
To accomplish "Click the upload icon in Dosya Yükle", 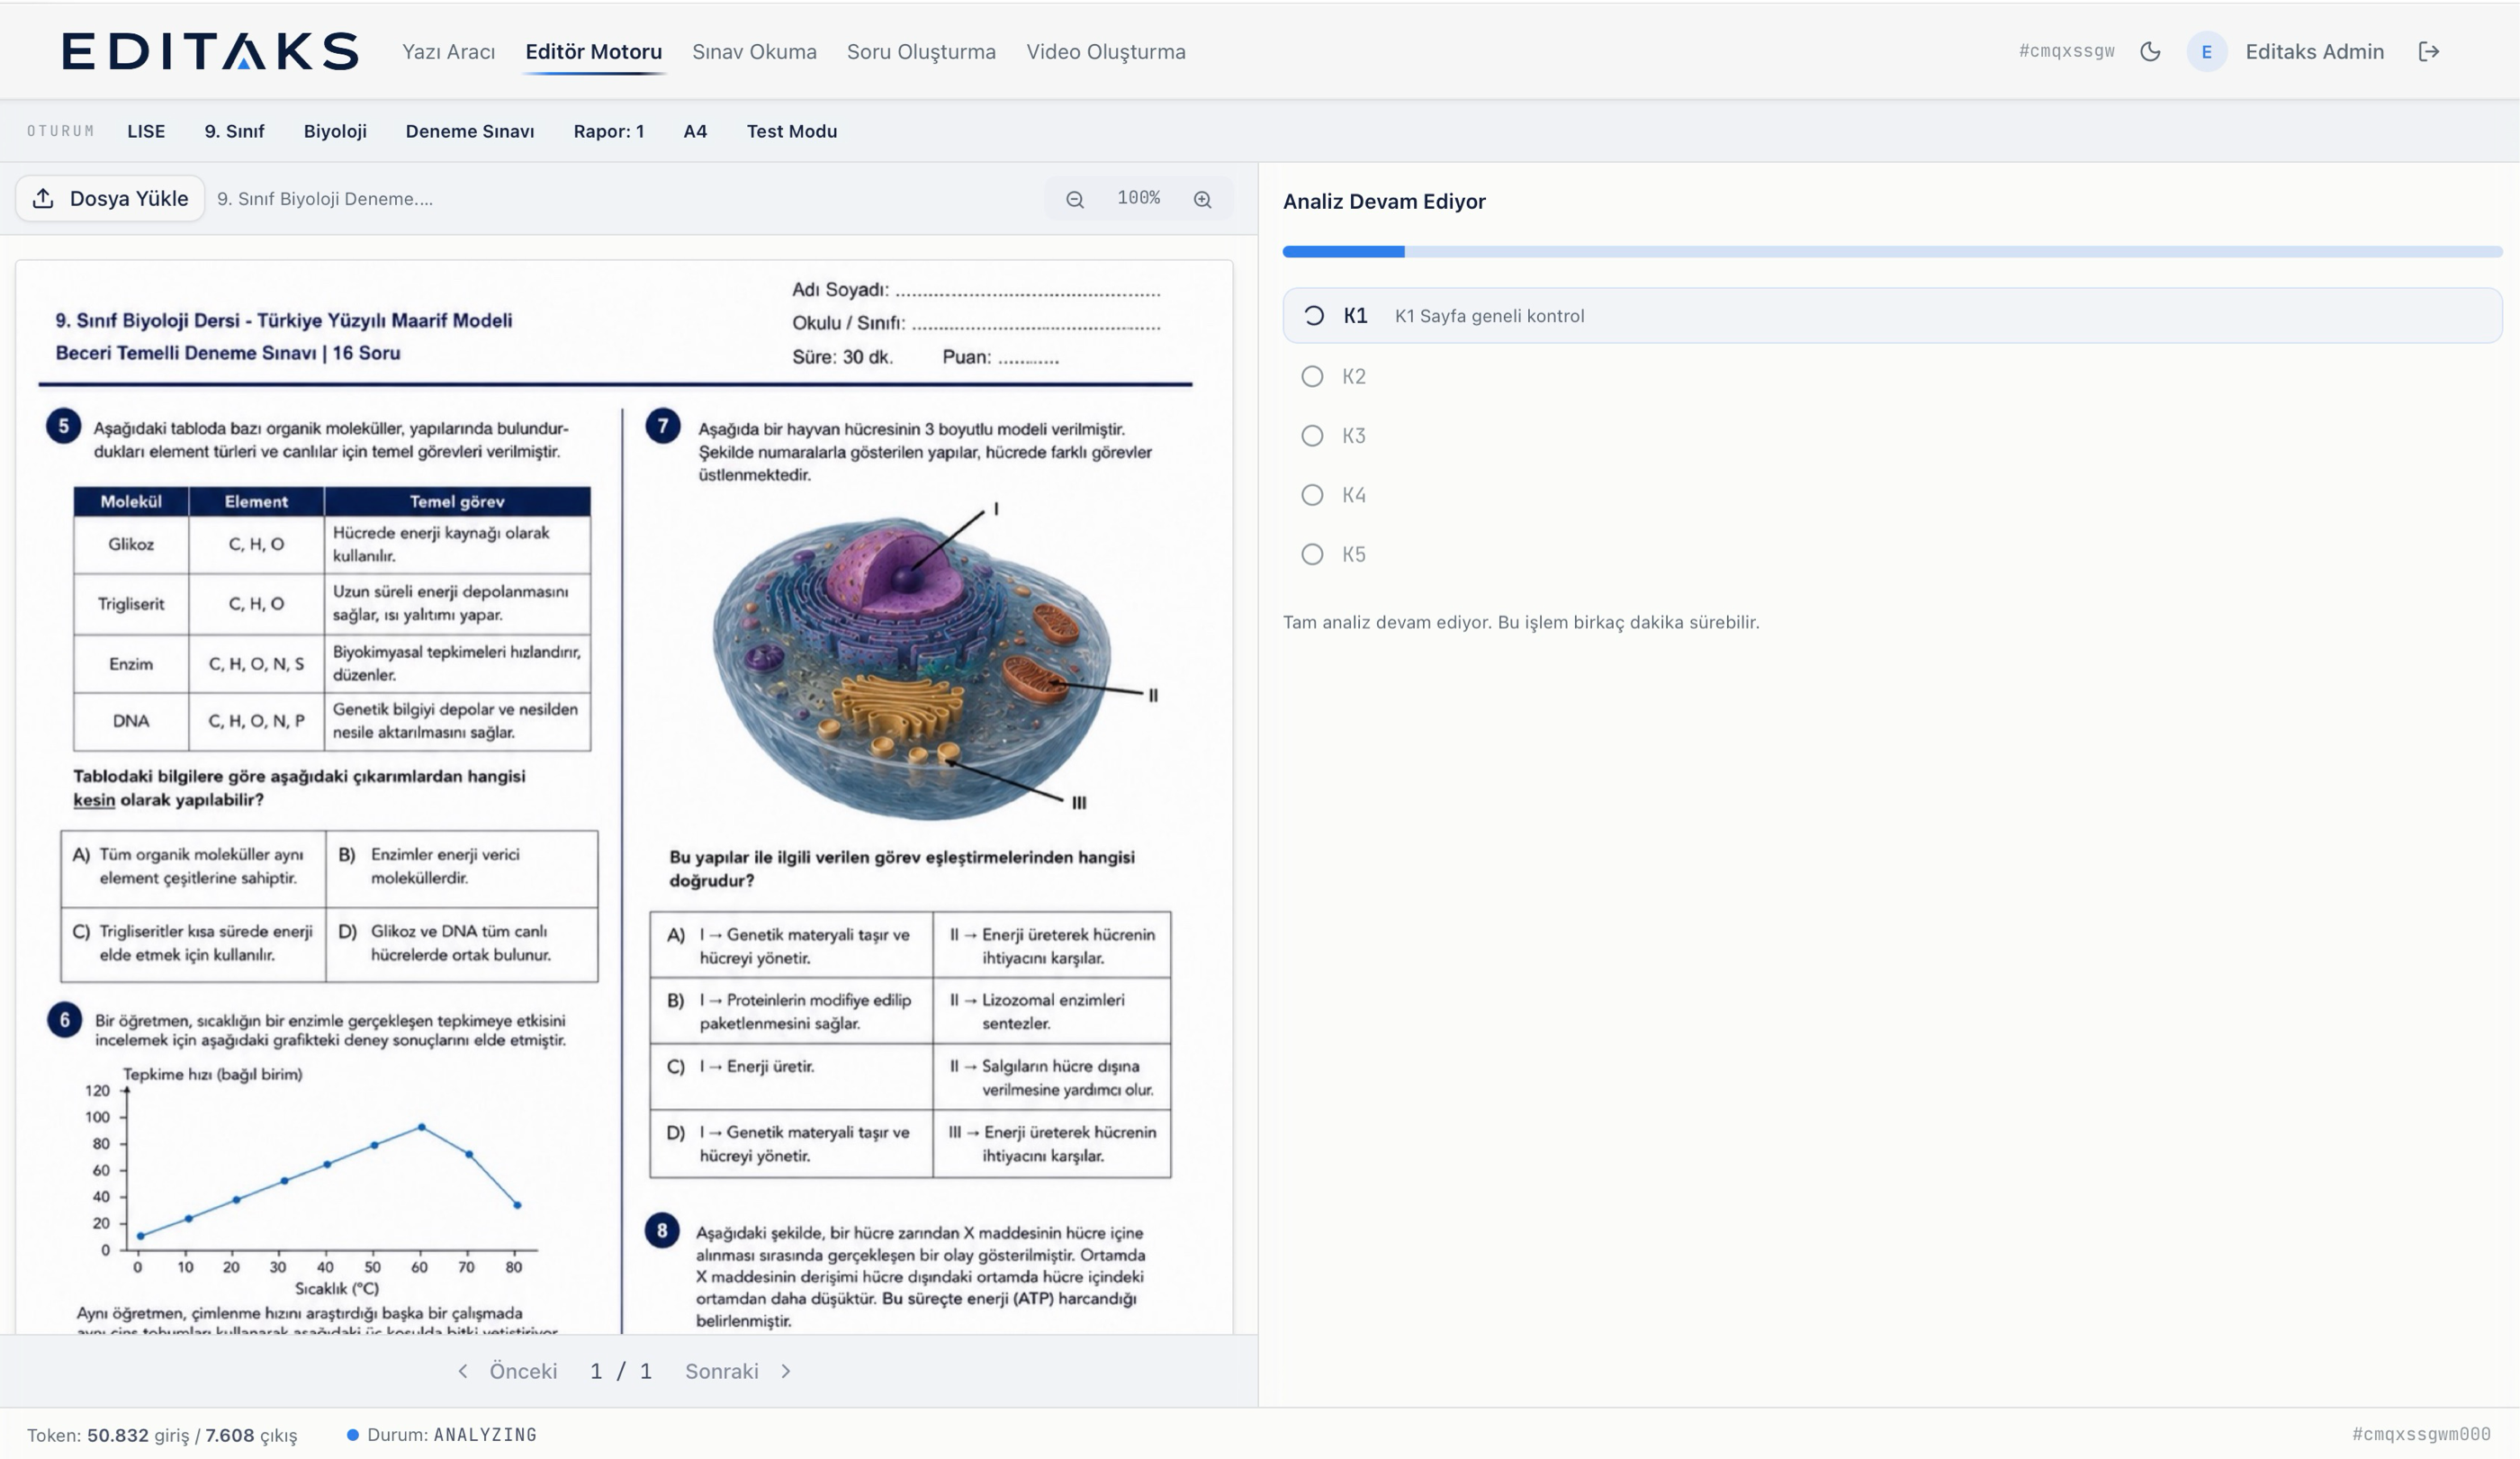I will pyautogui.click(x=43, y=198).
